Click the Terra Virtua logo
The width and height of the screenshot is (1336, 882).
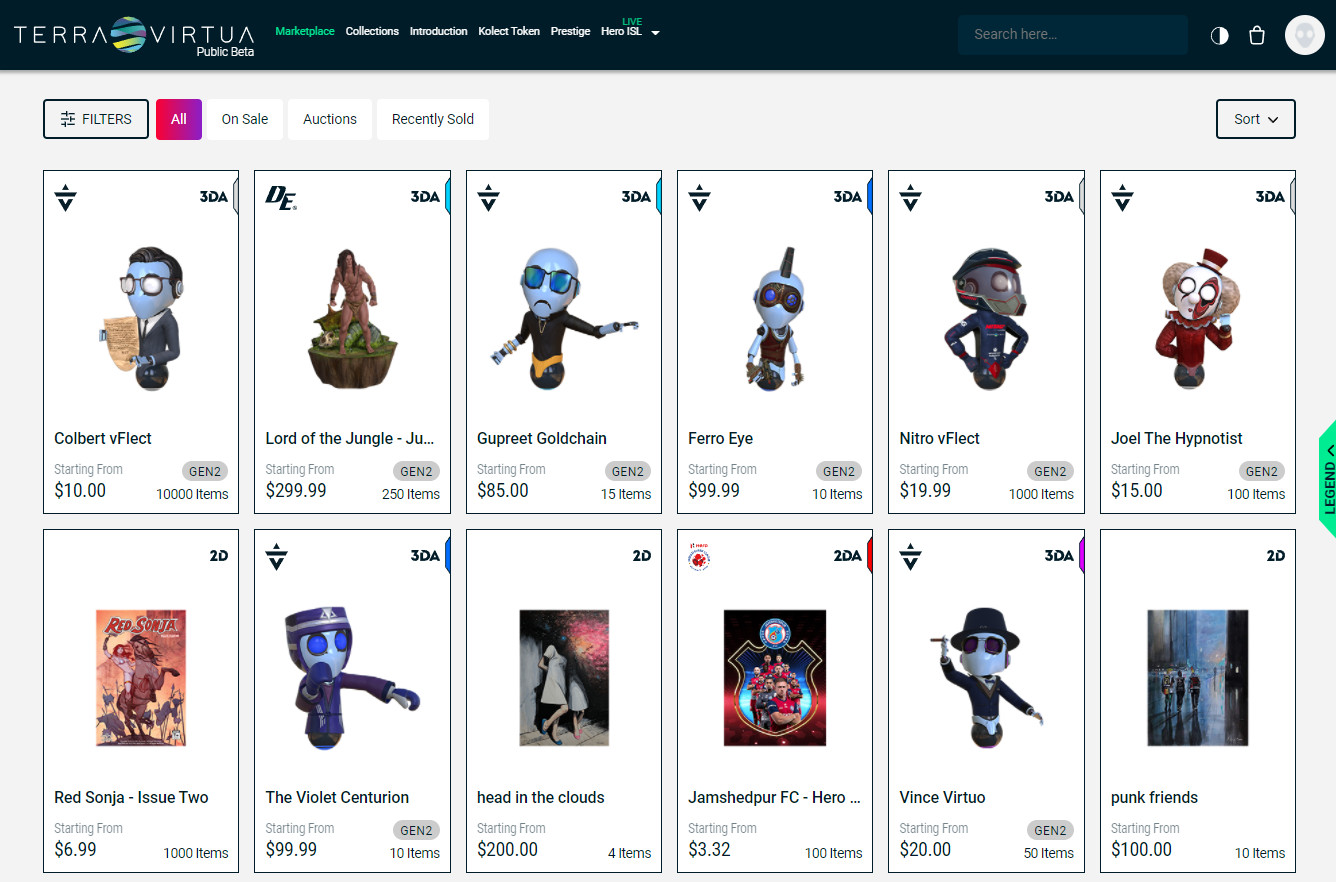click(134, 35)
